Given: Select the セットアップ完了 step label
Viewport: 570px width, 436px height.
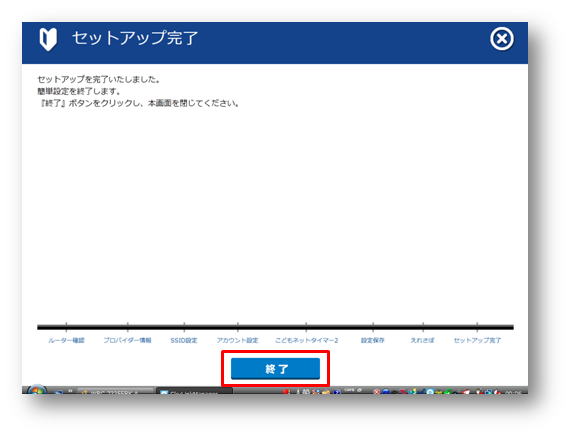Looking at the screenshot, I should pos(477,340).
